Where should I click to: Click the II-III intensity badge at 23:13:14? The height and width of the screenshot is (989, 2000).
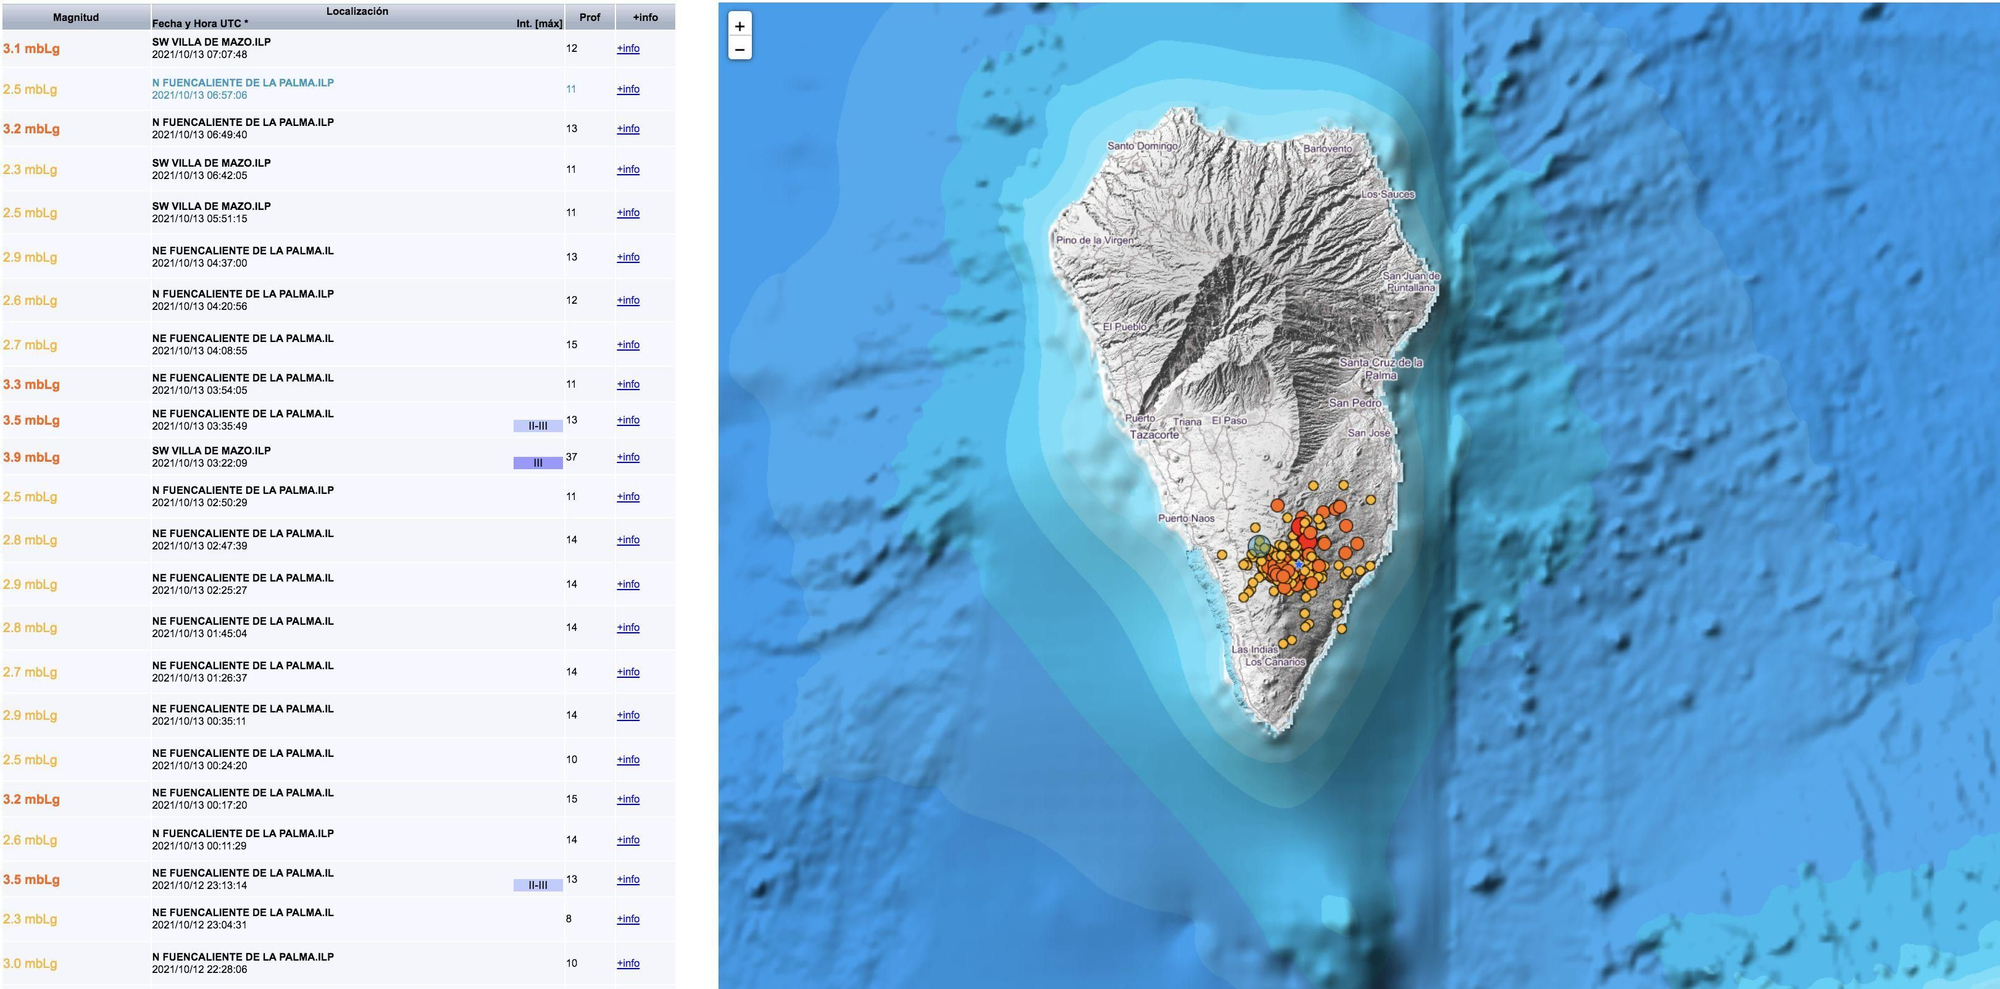click(x=538, y=885)
